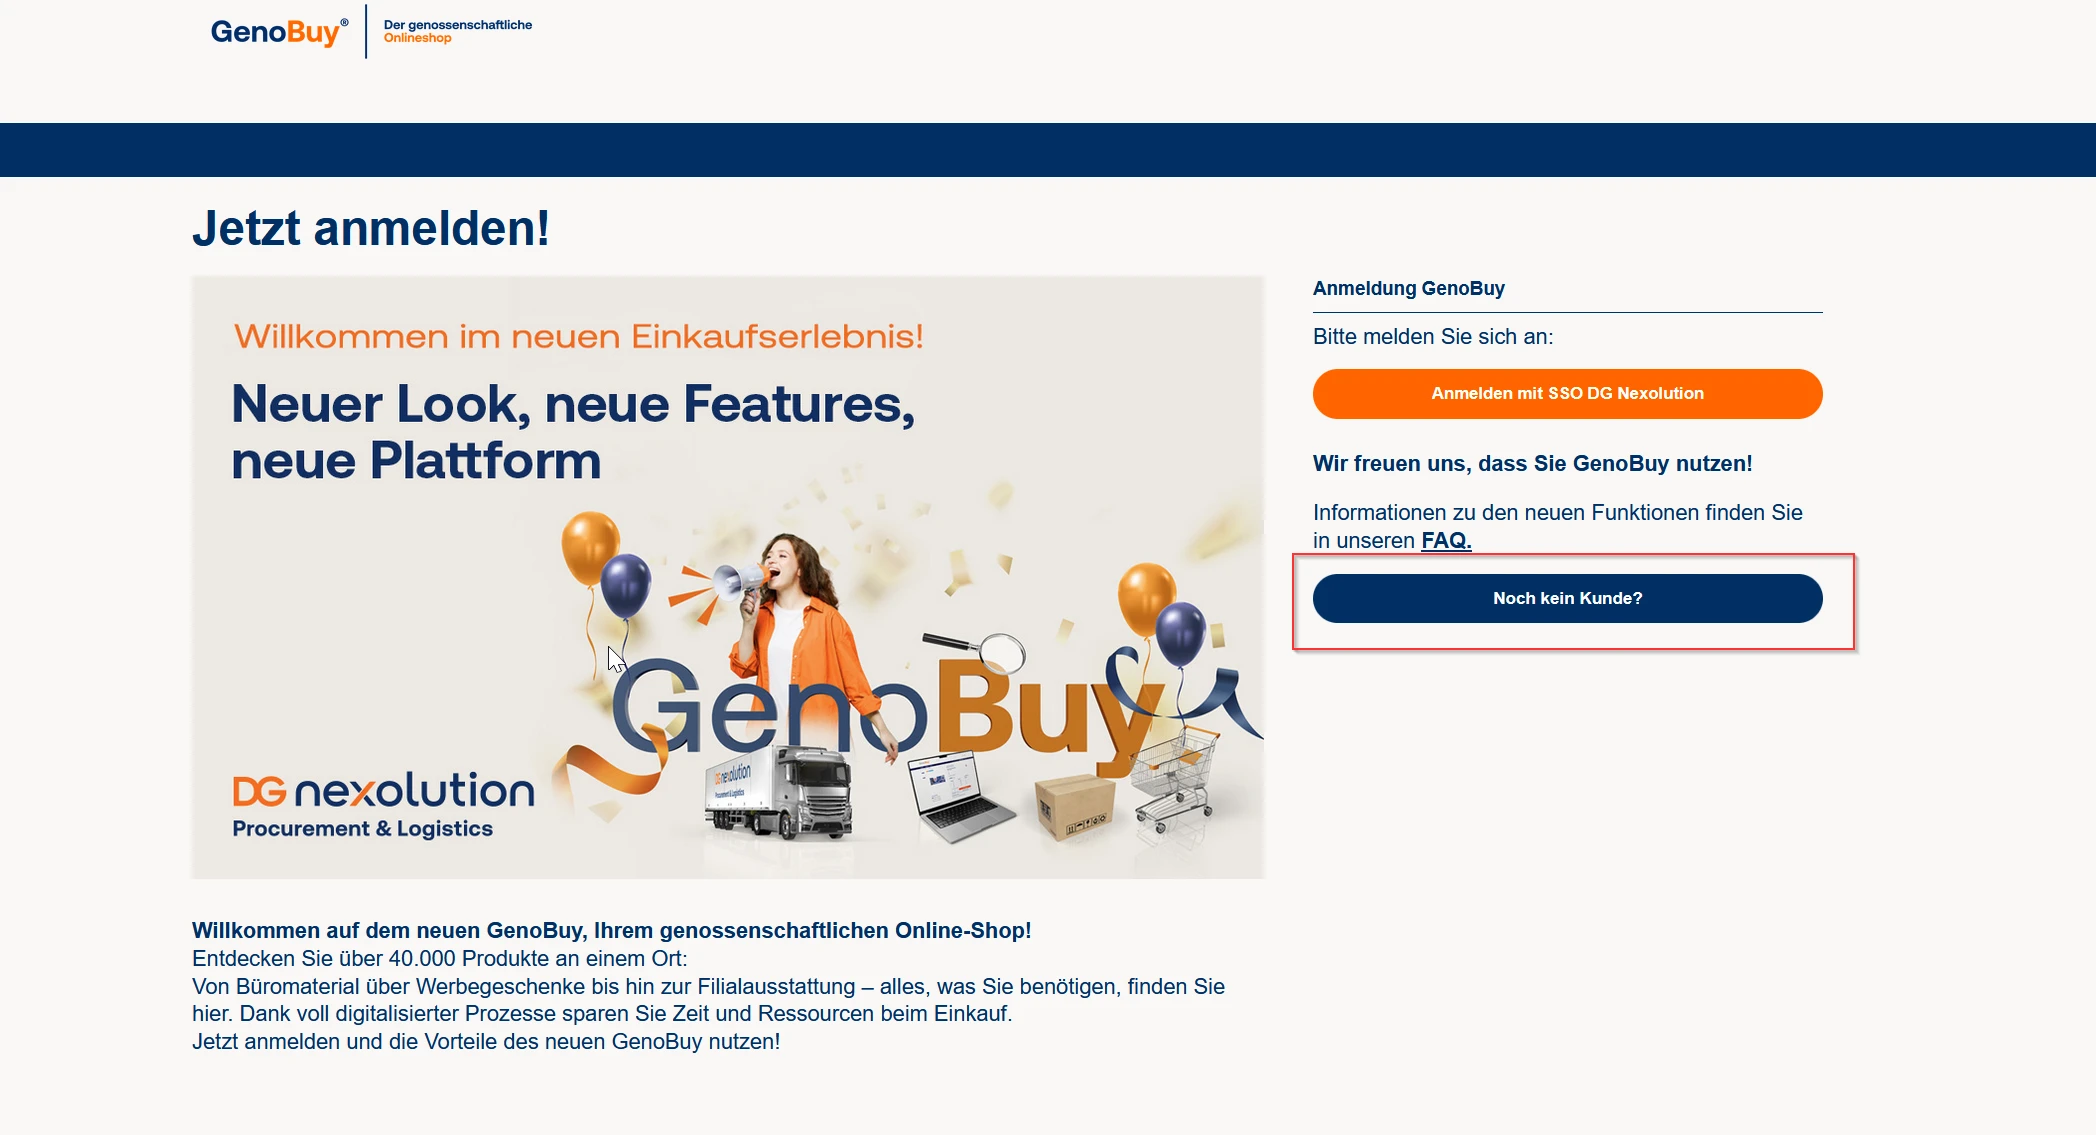Click the magnifying glass in the banner
The height and width of the screenshot is (1135, 2096).
click(x=981, y=650)
